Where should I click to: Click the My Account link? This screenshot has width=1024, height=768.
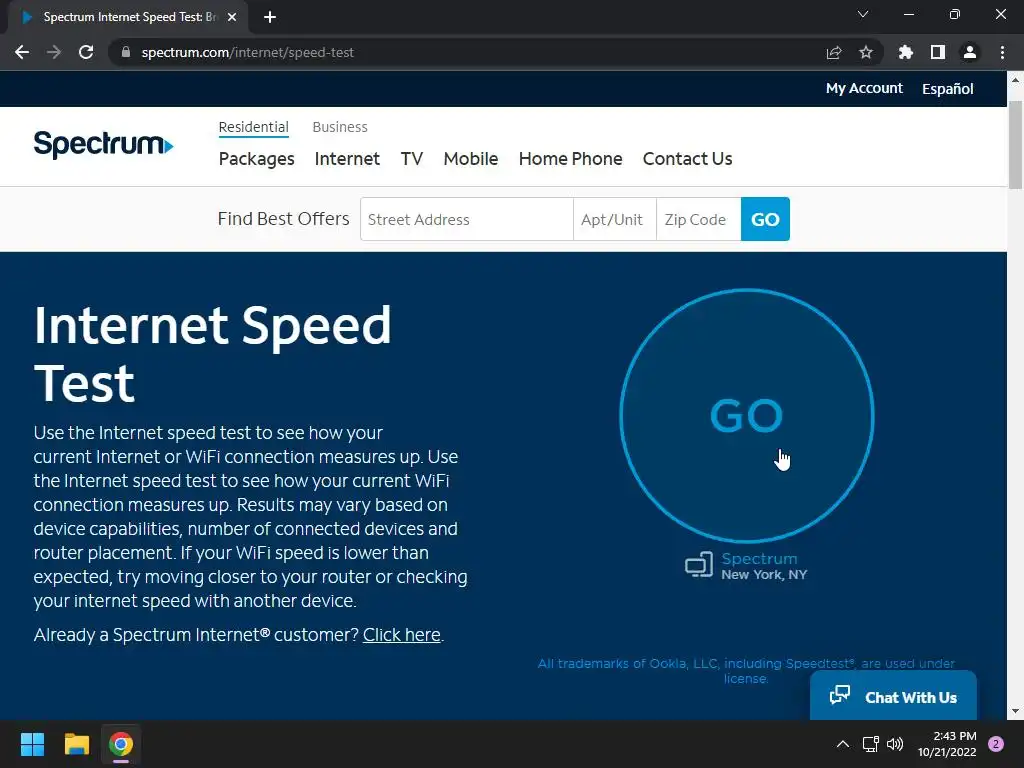(864, 88)
